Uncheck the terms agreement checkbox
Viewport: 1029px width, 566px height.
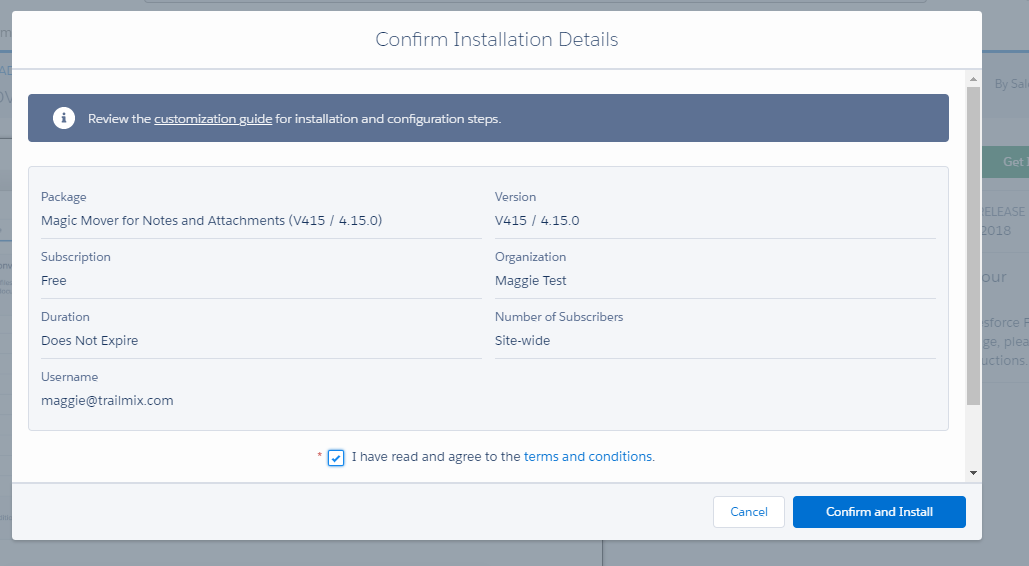click(336, 458)
